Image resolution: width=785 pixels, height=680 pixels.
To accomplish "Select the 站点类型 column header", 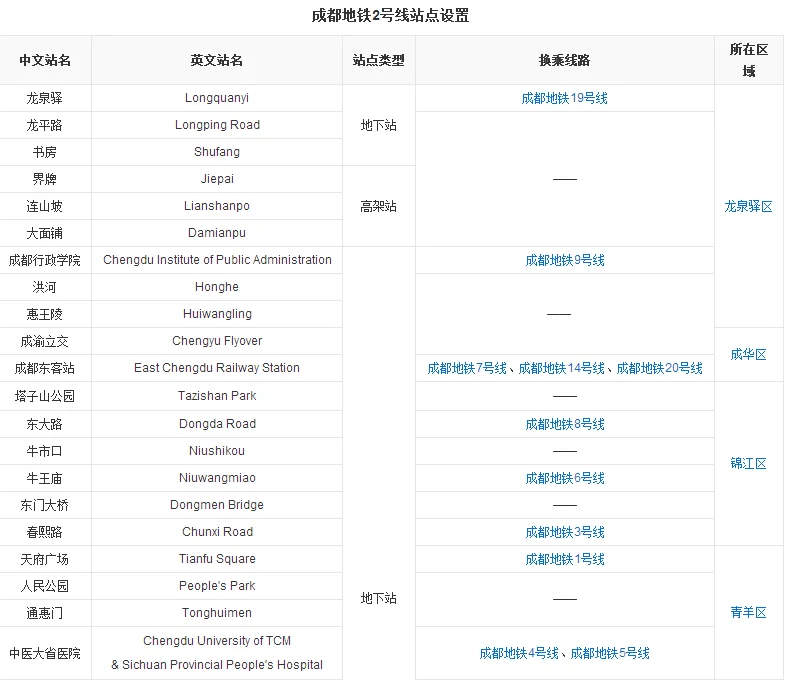I will coord(378,60).
